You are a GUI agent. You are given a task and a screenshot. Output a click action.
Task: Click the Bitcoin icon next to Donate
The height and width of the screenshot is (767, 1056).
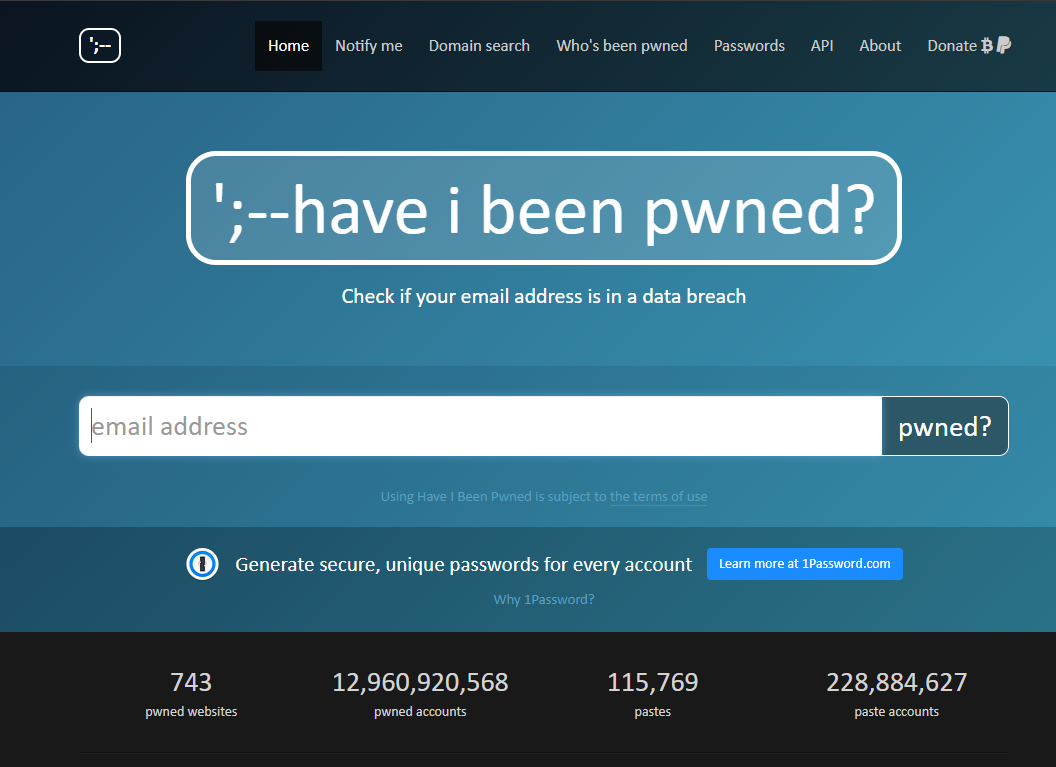pyautogui.click(x=987, y=46)
